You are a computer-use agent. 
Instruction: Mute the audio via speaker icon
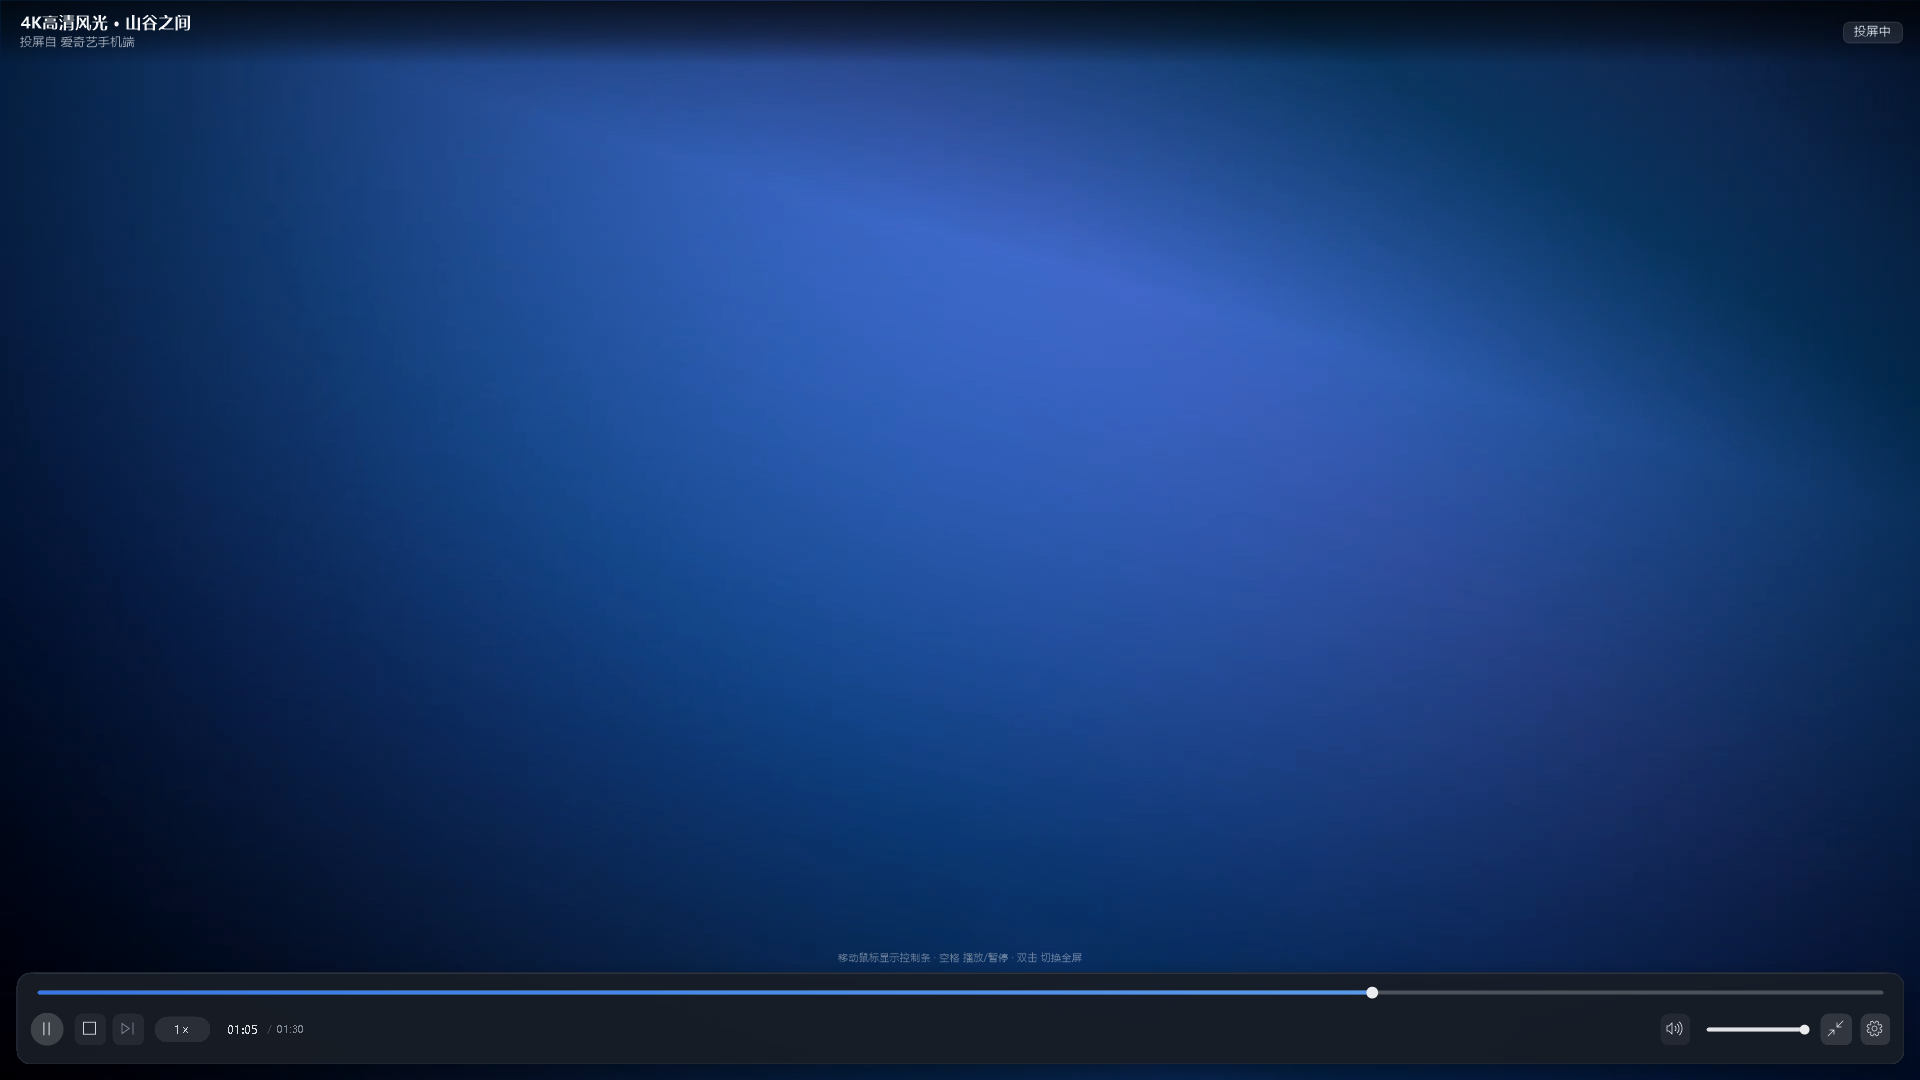point(1675,1029)
